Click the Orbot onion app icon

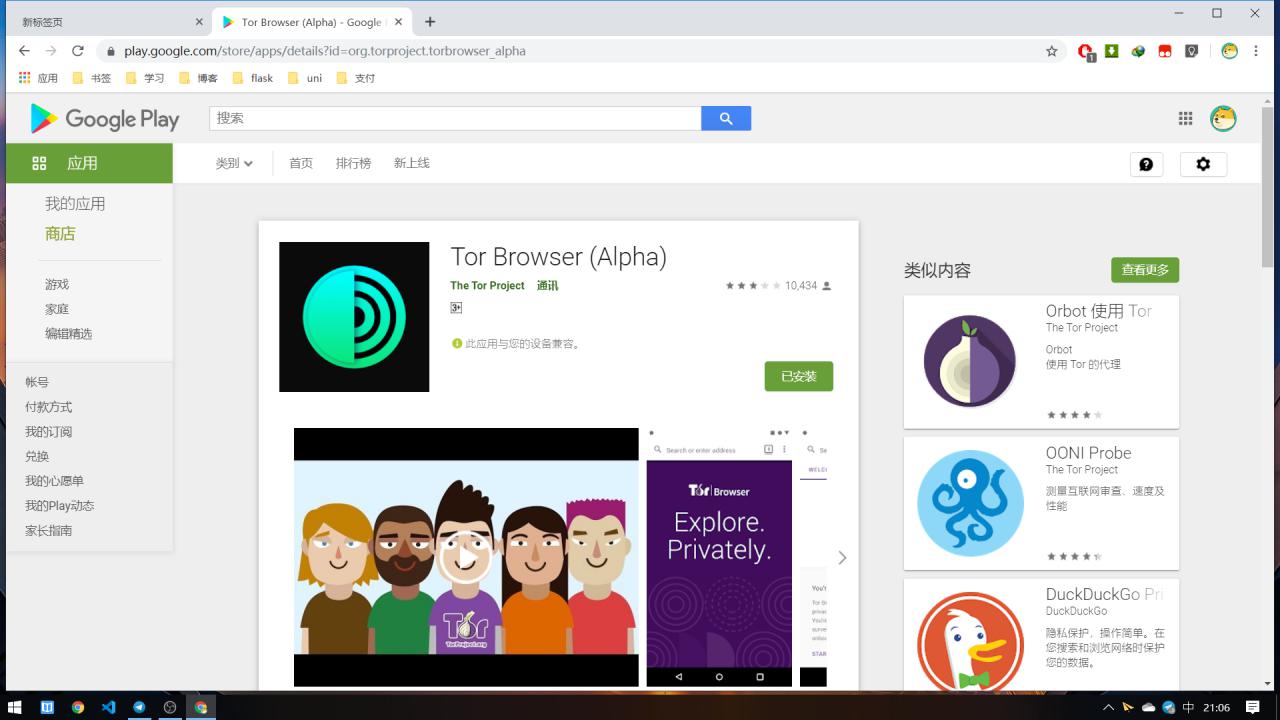pyautogui.click(x=969, y=361)
